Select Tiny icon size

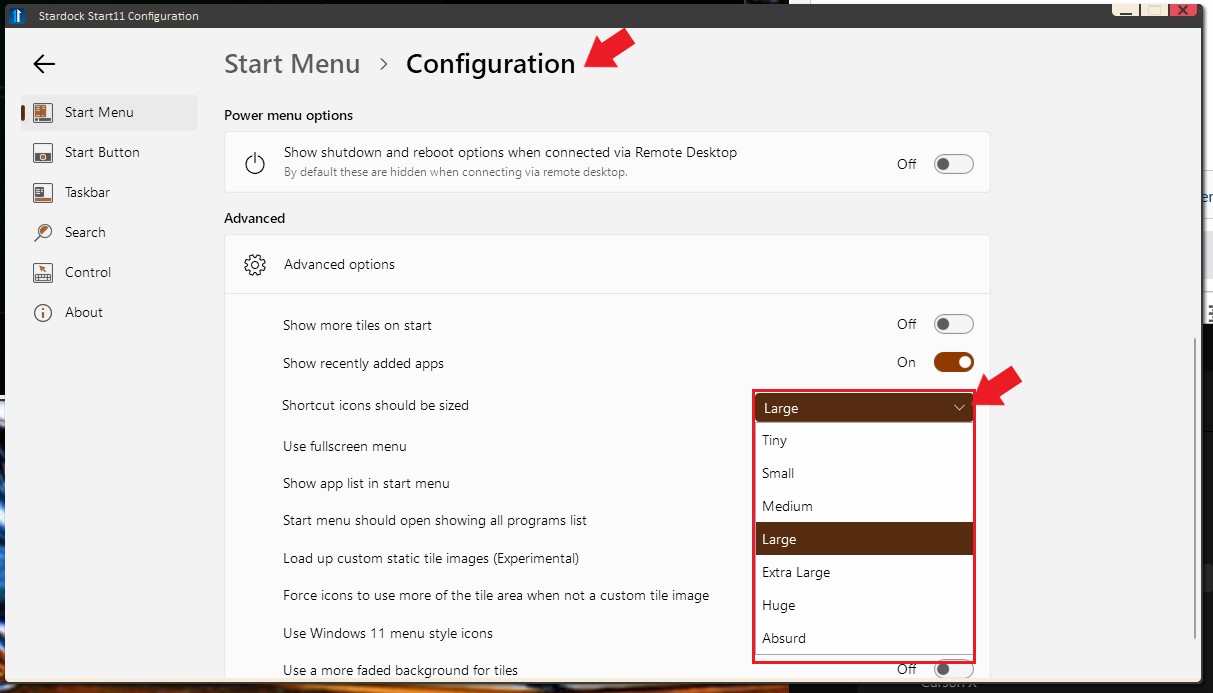(864, 440)
